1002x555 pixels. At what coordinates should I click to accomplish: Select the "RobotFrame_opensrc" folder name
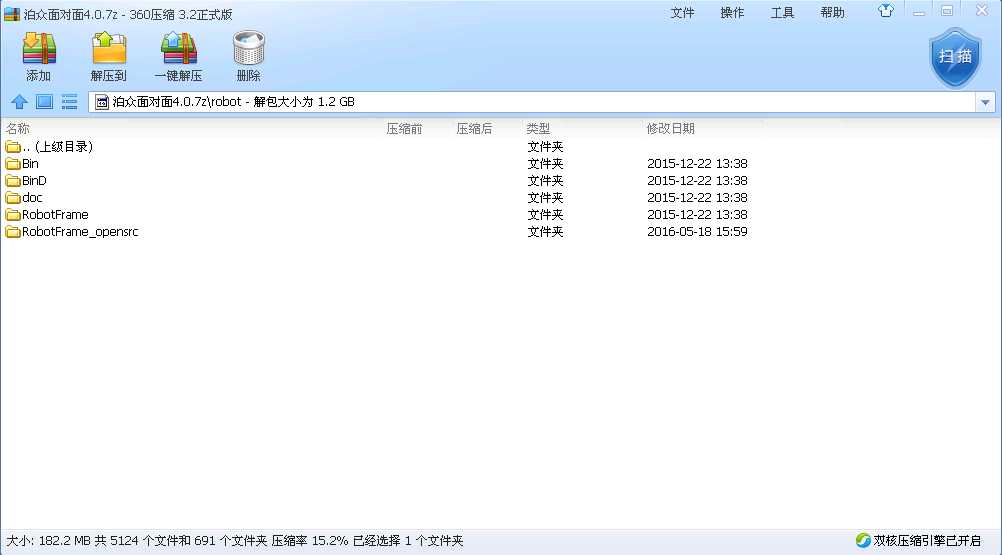coord(80,232)
